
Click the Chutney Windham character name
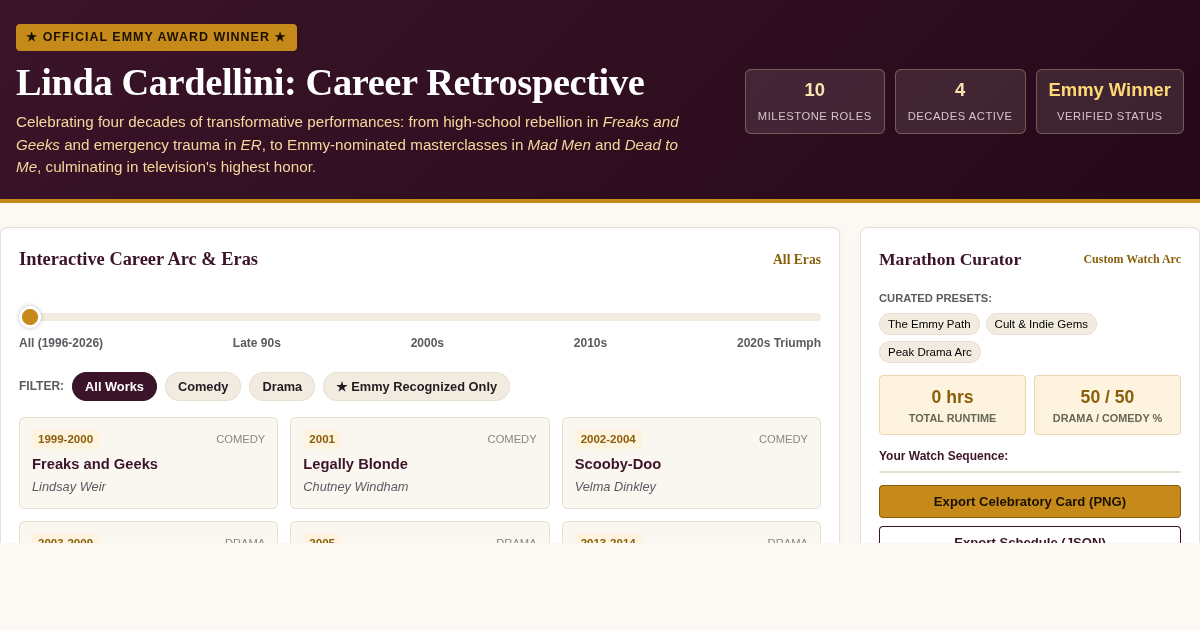(x=356, y=487)
